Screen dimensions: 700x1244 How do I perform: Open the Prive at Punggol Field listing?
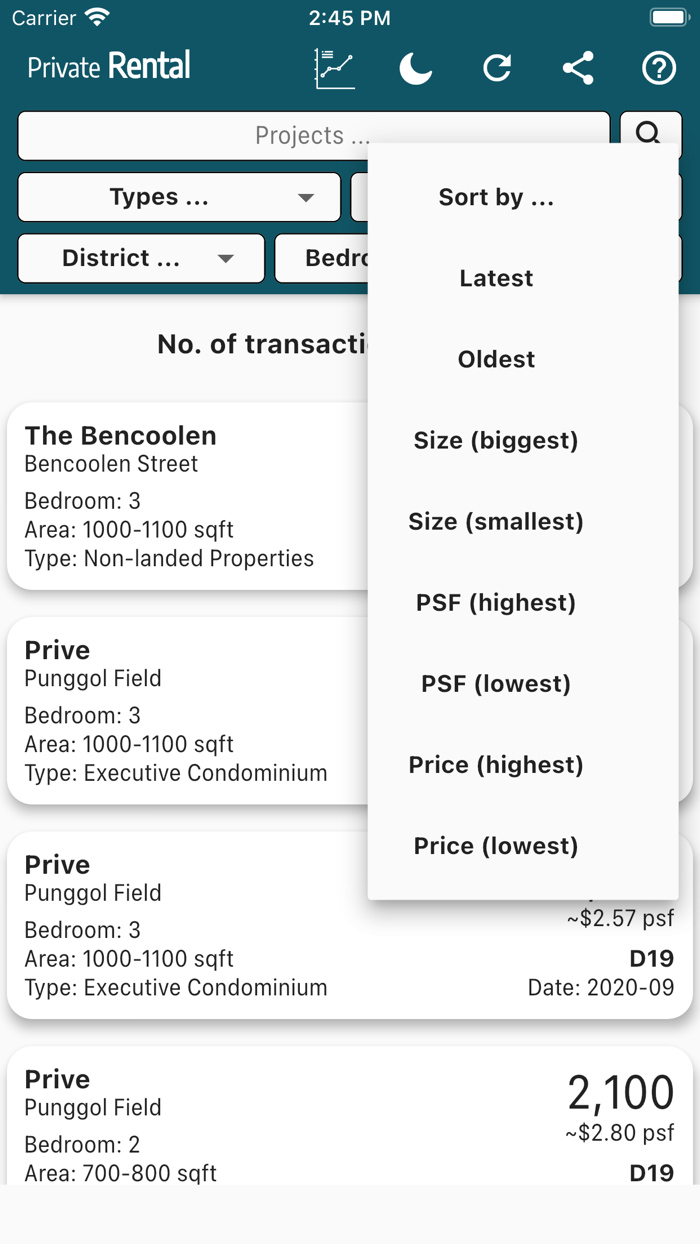coord(180,710)
